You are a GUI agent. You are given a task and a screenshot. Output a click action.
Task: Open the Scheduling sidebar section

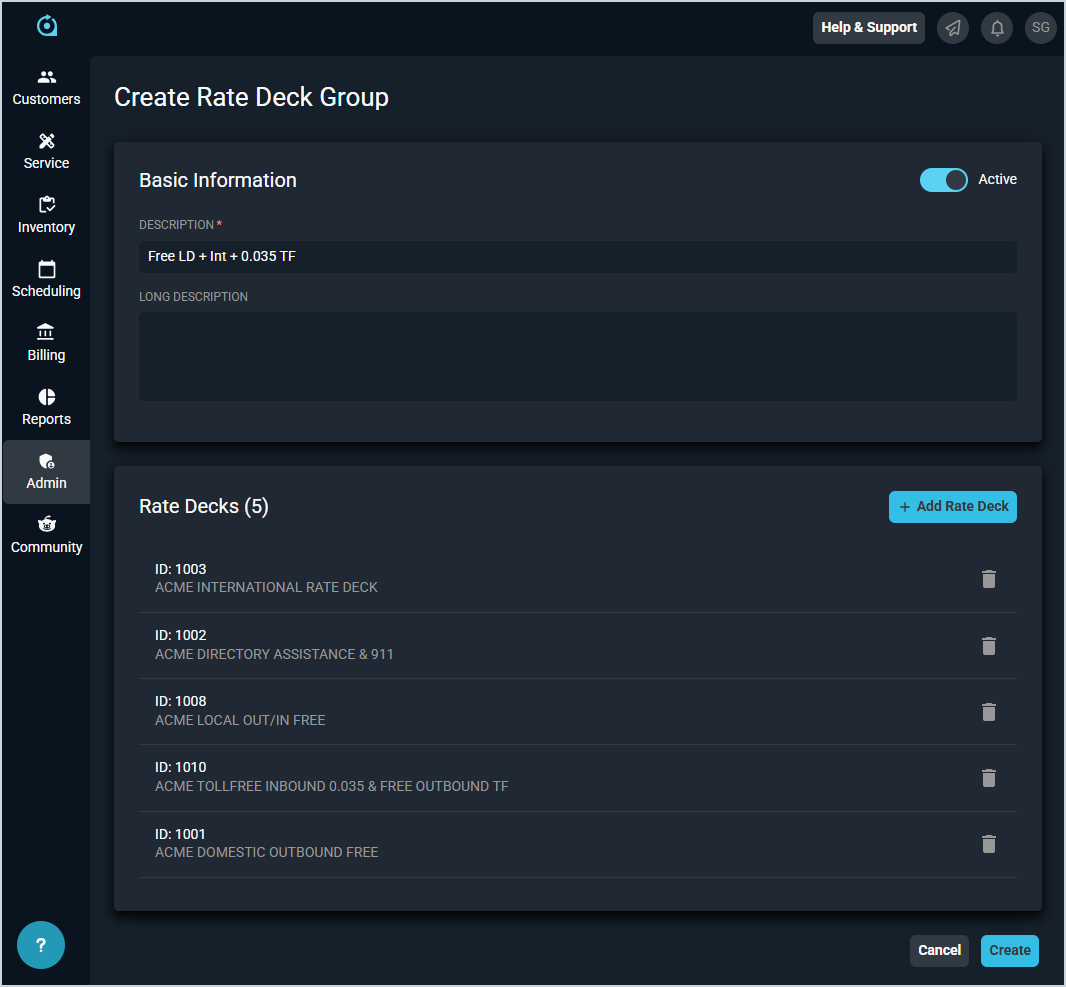tap(46, 280)
